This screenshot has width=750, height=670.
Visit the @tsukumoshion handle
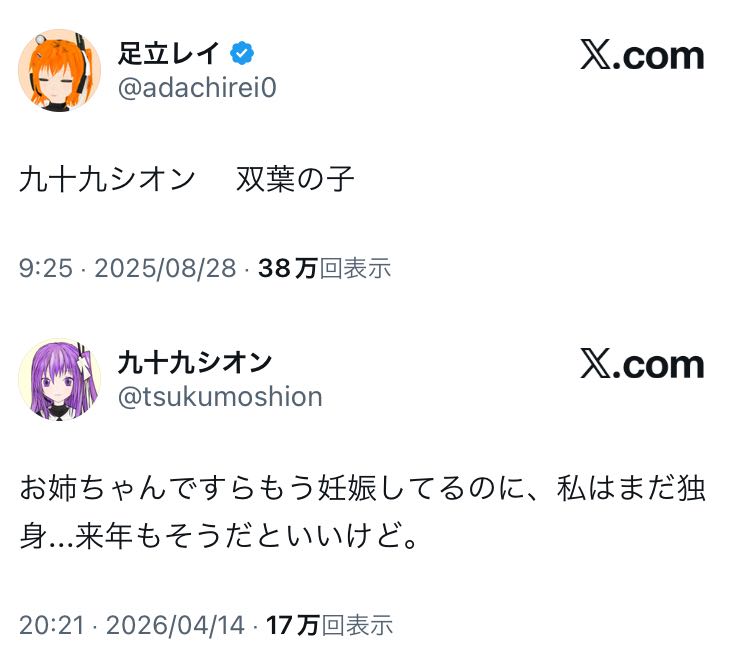click(x=220, y=397)
